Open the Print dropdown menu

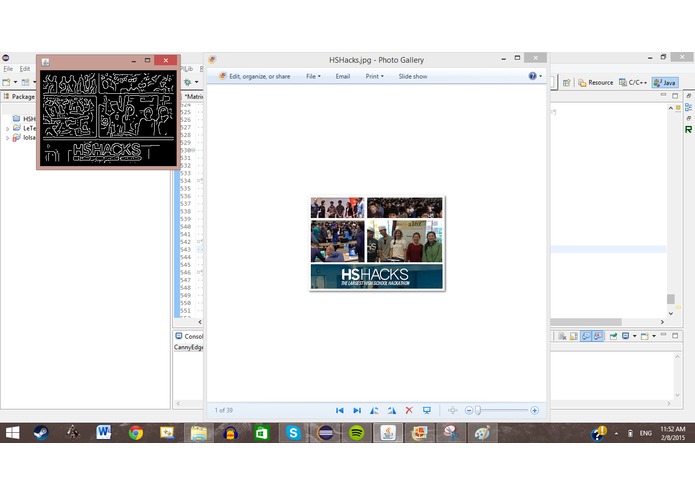375,76
